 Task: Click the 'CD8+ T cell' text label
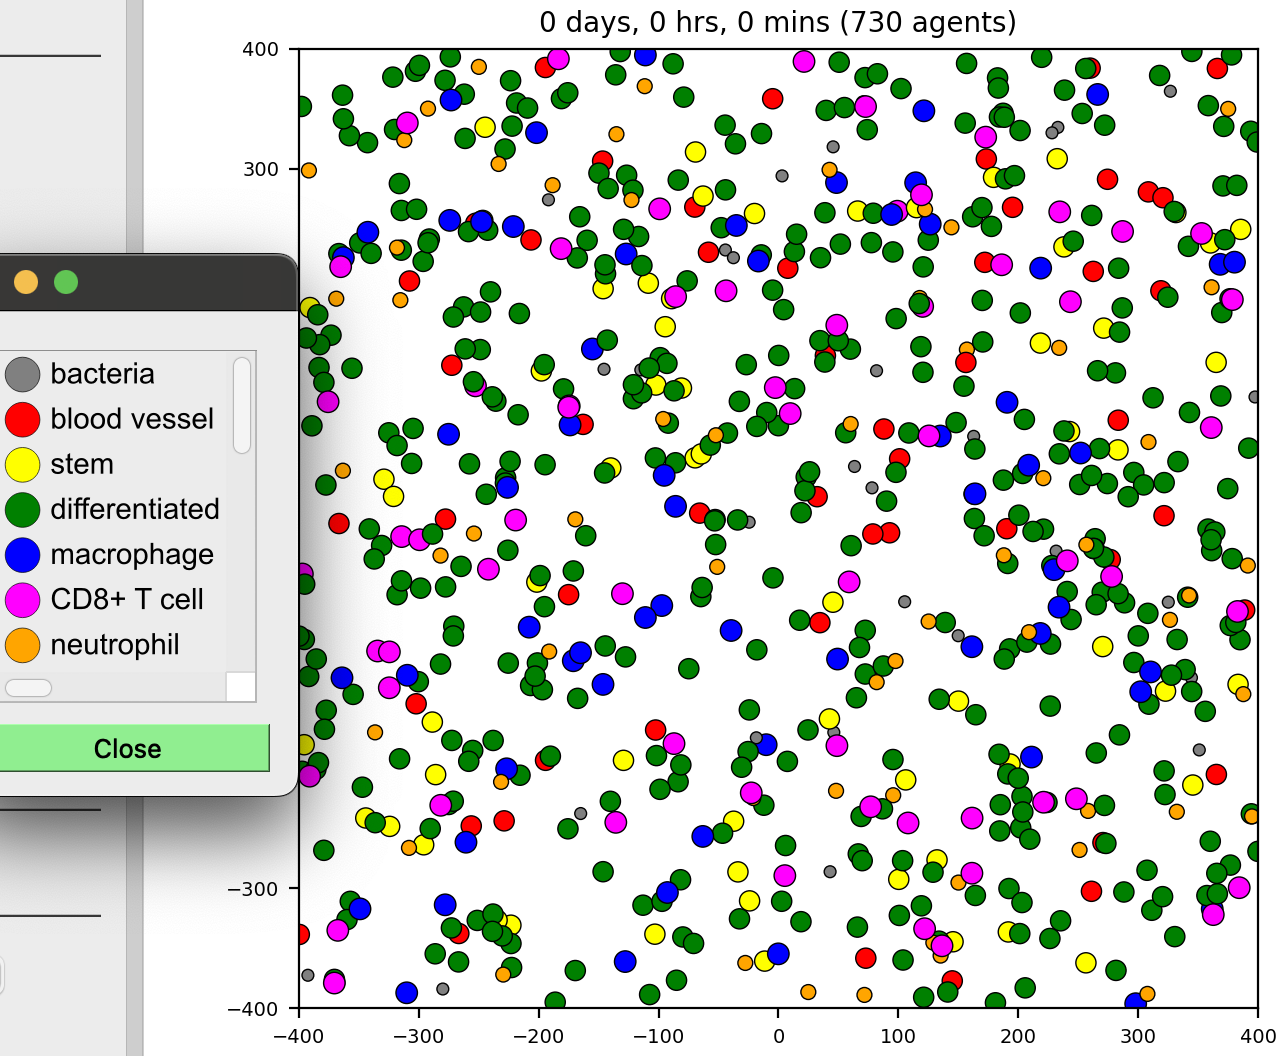pyautogui.click(x=128, y=599)
